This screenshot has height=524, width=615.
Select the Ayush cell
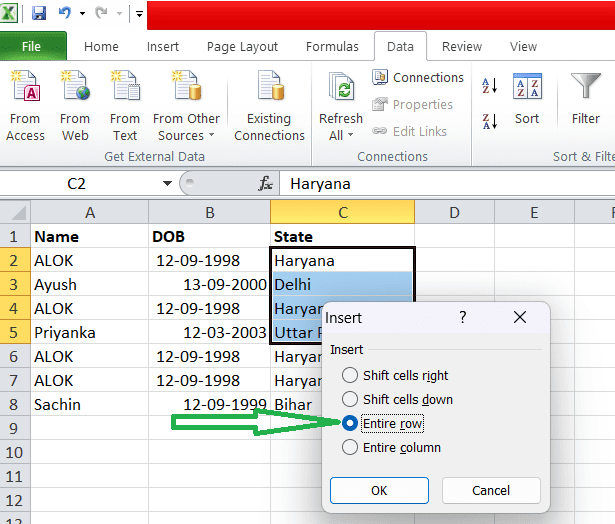[x=90, y=284]
